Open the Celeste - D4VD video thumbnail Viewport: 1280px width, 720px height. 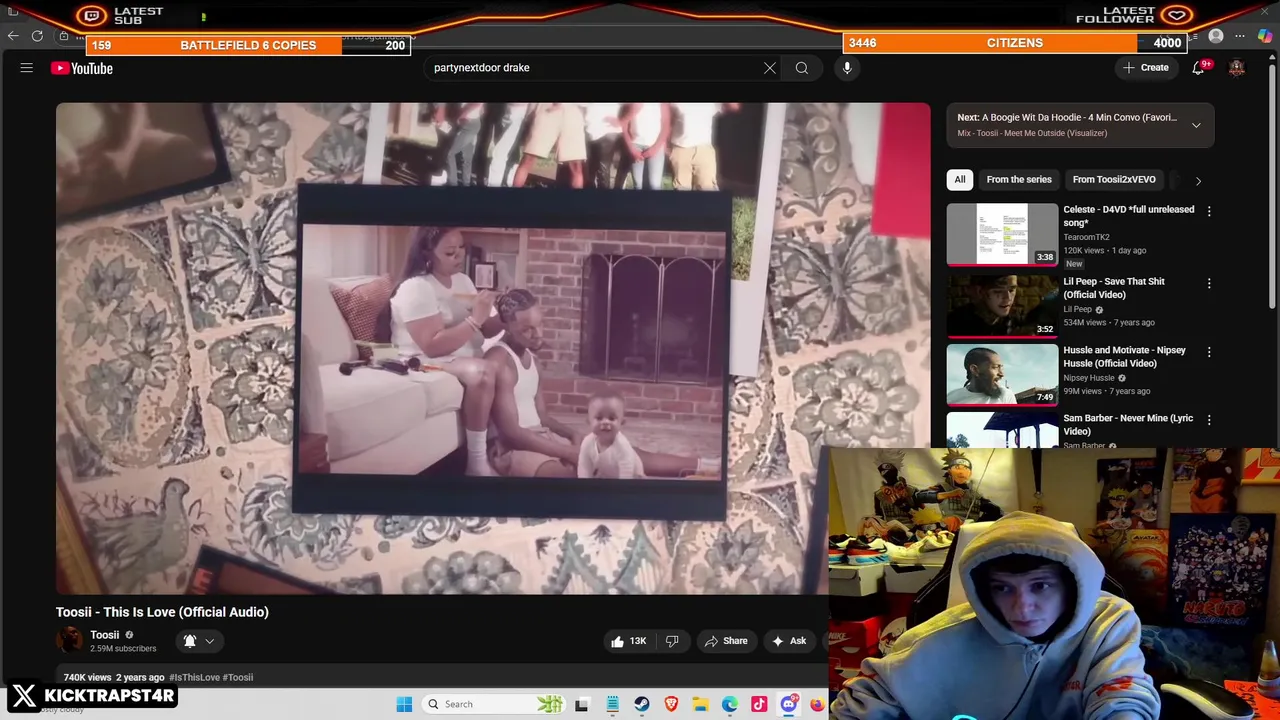point(1002,235)
